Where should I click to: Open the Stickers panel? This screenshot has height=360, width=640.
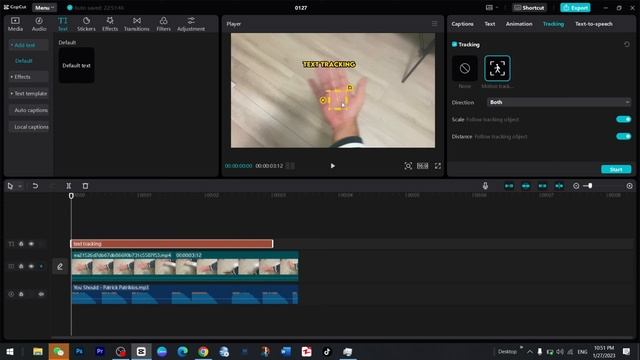[86, 24]
